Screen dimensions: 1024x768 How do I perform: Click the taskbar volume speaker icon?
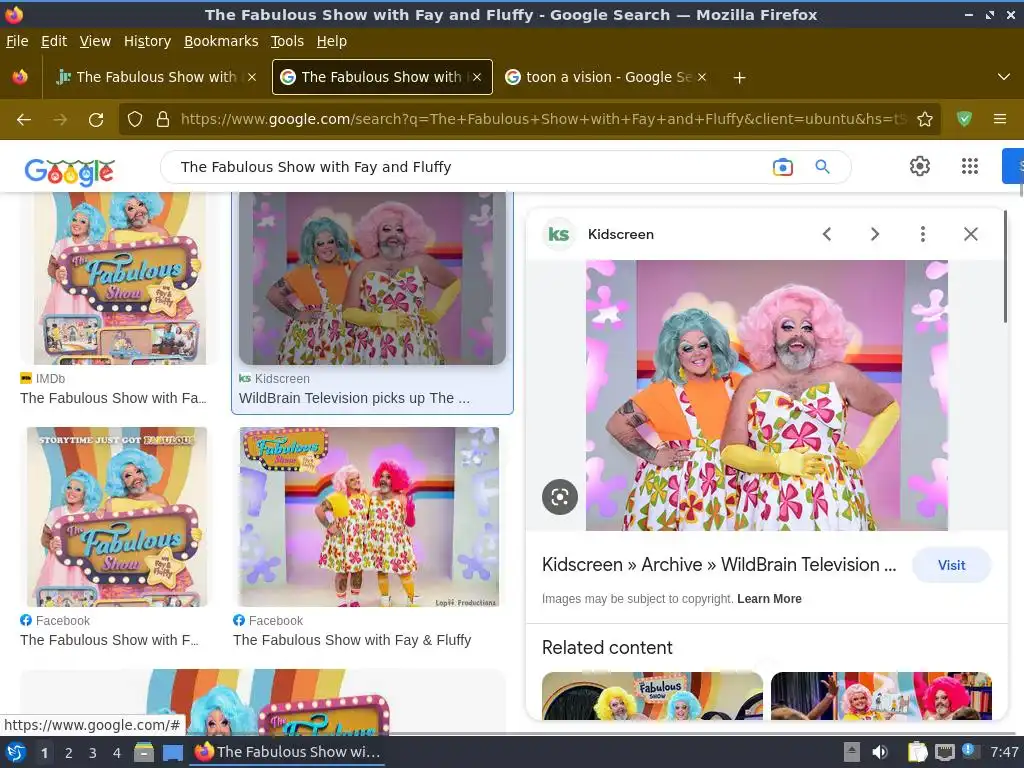pos(880,752)
